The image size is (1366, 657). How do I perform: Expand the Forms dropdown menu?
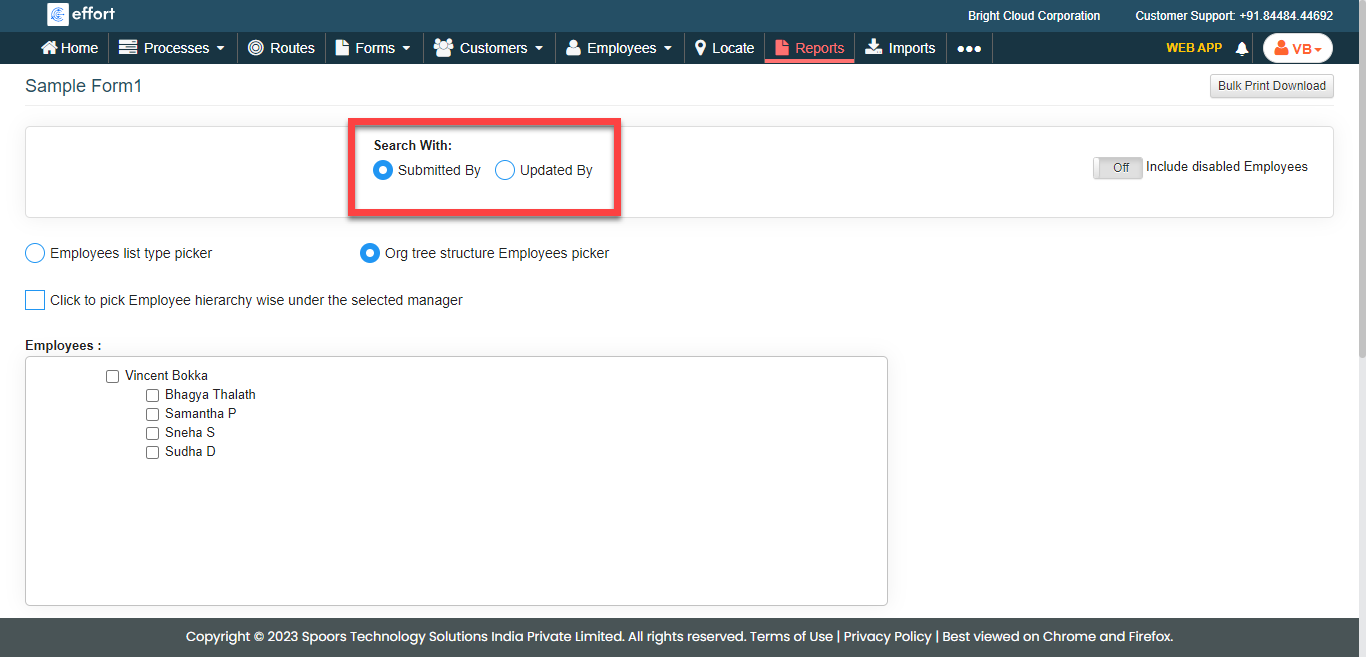tap(373, 48)
